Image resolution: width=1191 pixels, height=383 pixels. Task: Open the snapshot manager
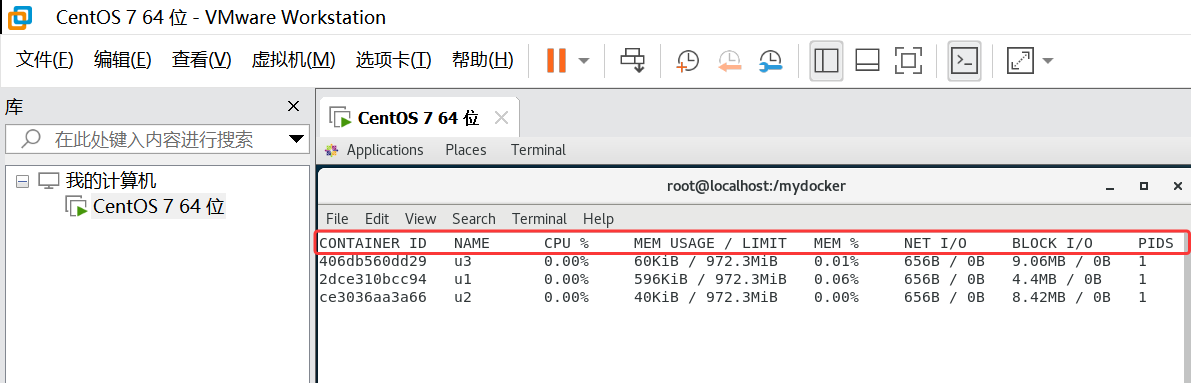771,61
